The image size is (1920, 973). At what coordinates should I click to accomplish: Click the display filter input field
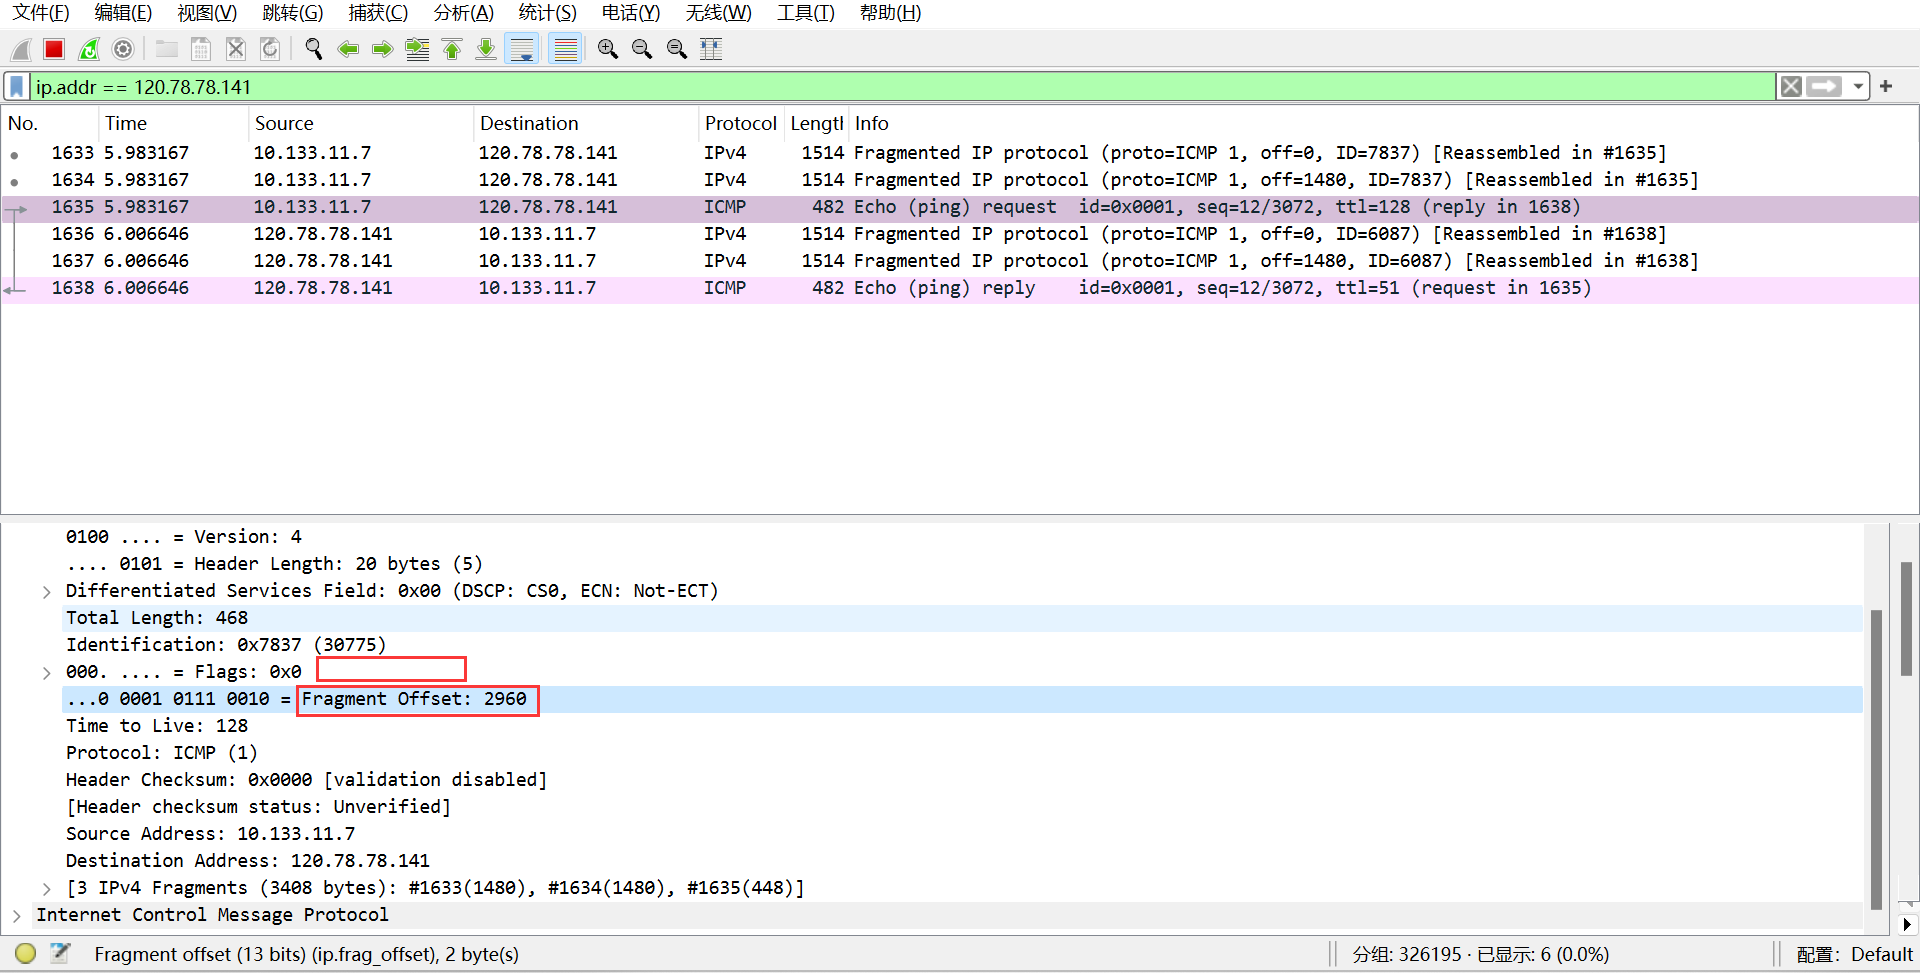(x=903, y=87)
